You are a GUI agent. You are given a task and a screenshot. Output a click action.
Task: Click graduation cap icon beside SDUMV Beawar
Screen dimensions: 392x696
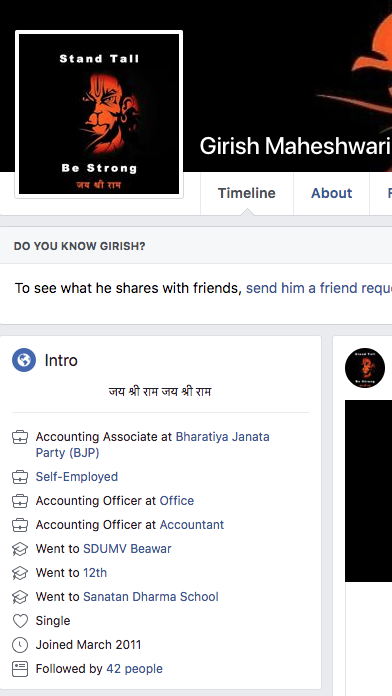(x=20, y=549)
